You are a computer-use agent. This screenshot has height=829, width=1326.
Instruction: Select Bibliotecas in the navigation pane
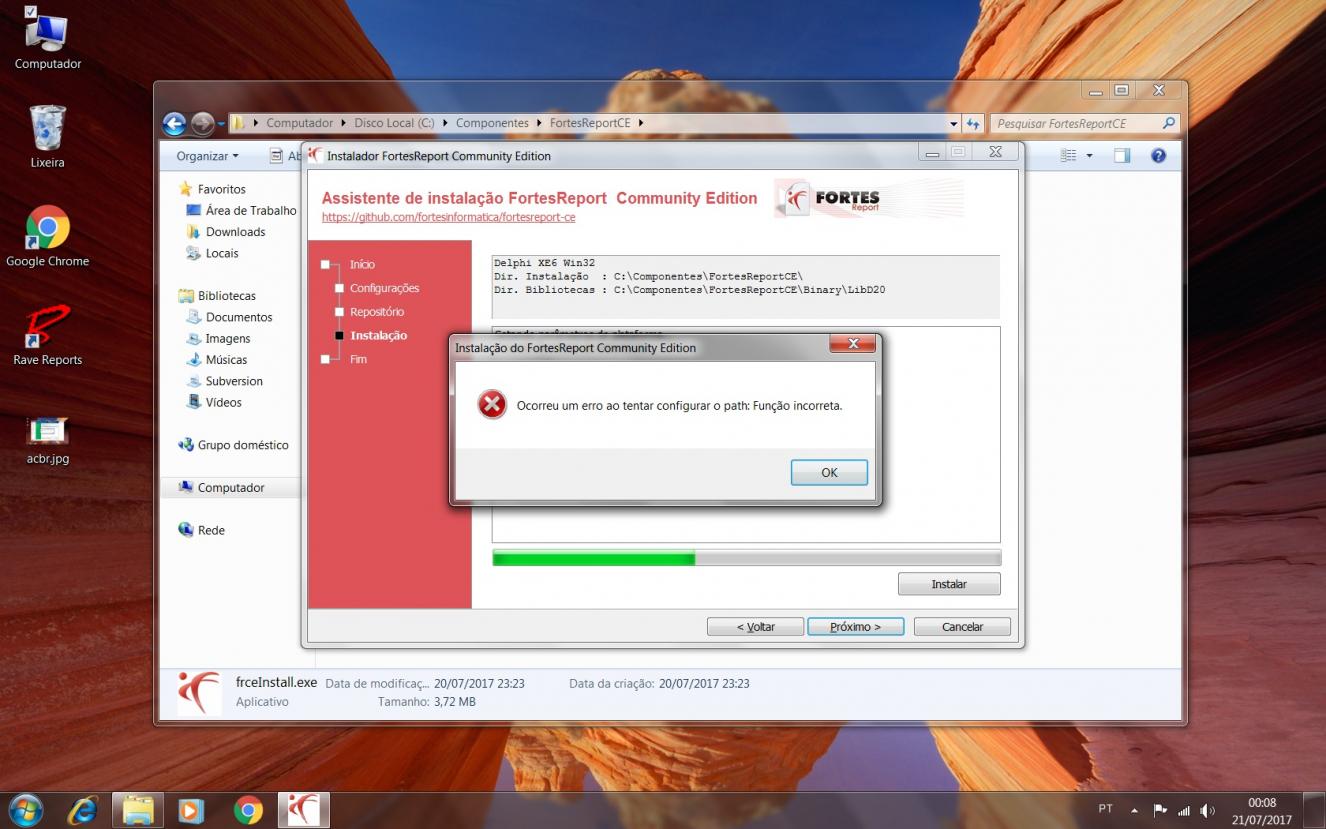click(x=226, y=296)
